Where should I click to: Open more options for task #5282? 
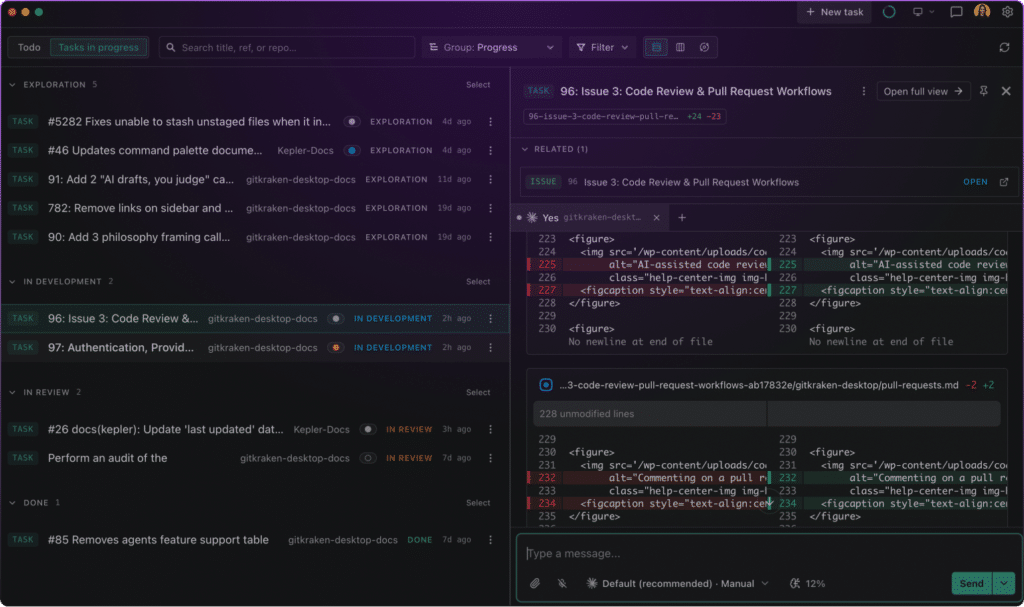click(490, 122)
